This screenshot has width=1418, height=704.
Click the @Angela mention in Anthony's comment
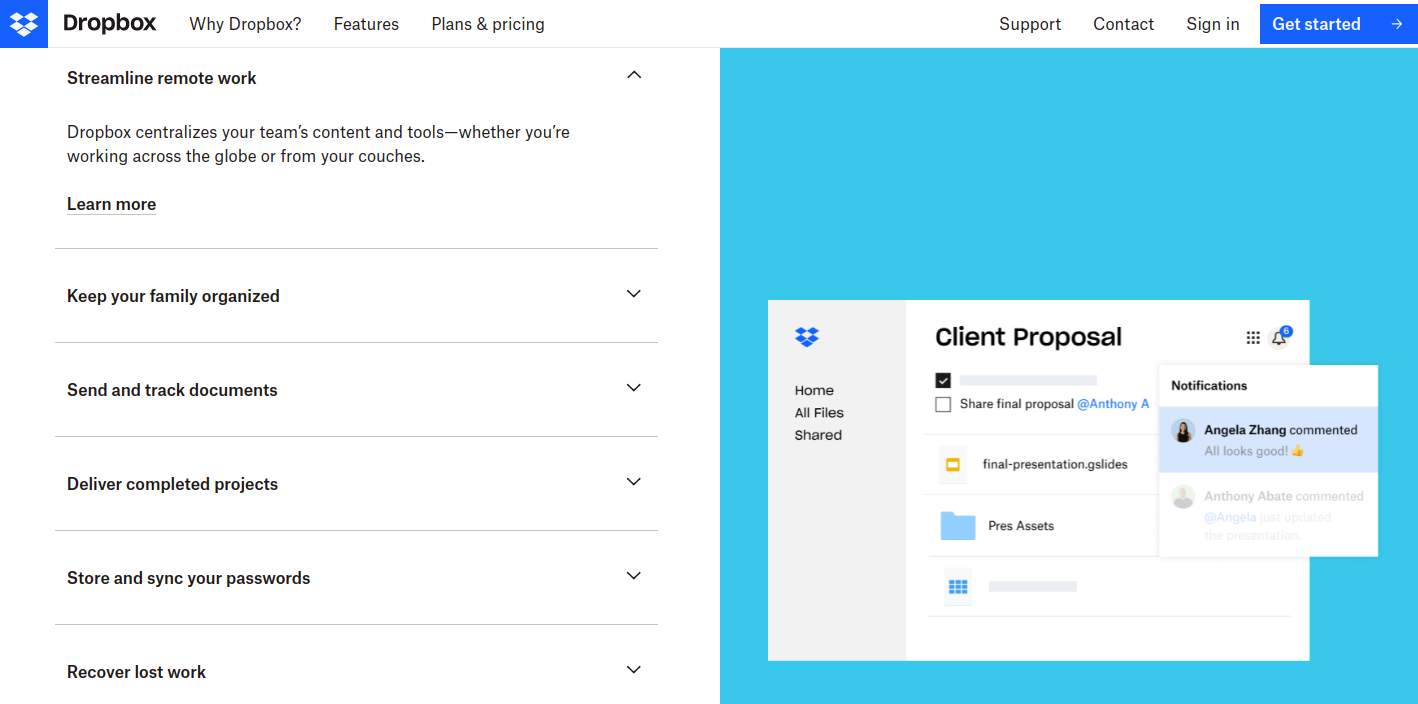point(1230,517)
